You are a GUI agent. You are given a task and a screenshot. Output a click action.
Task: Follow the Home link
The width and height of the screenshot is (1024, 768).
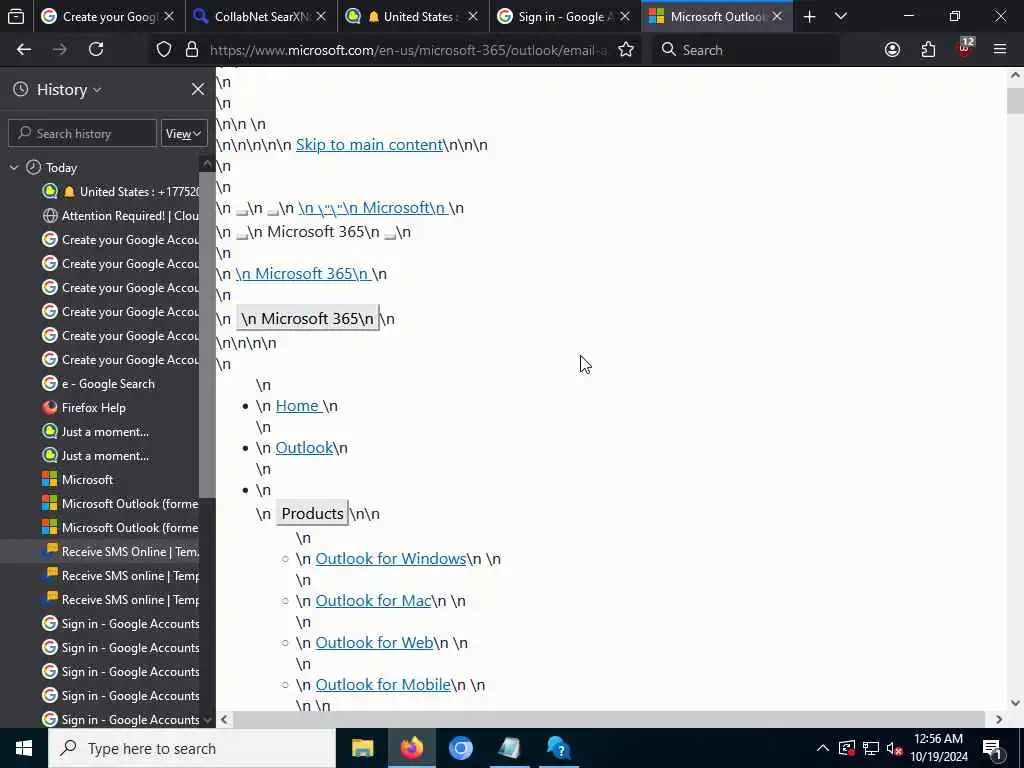(297, 406)
